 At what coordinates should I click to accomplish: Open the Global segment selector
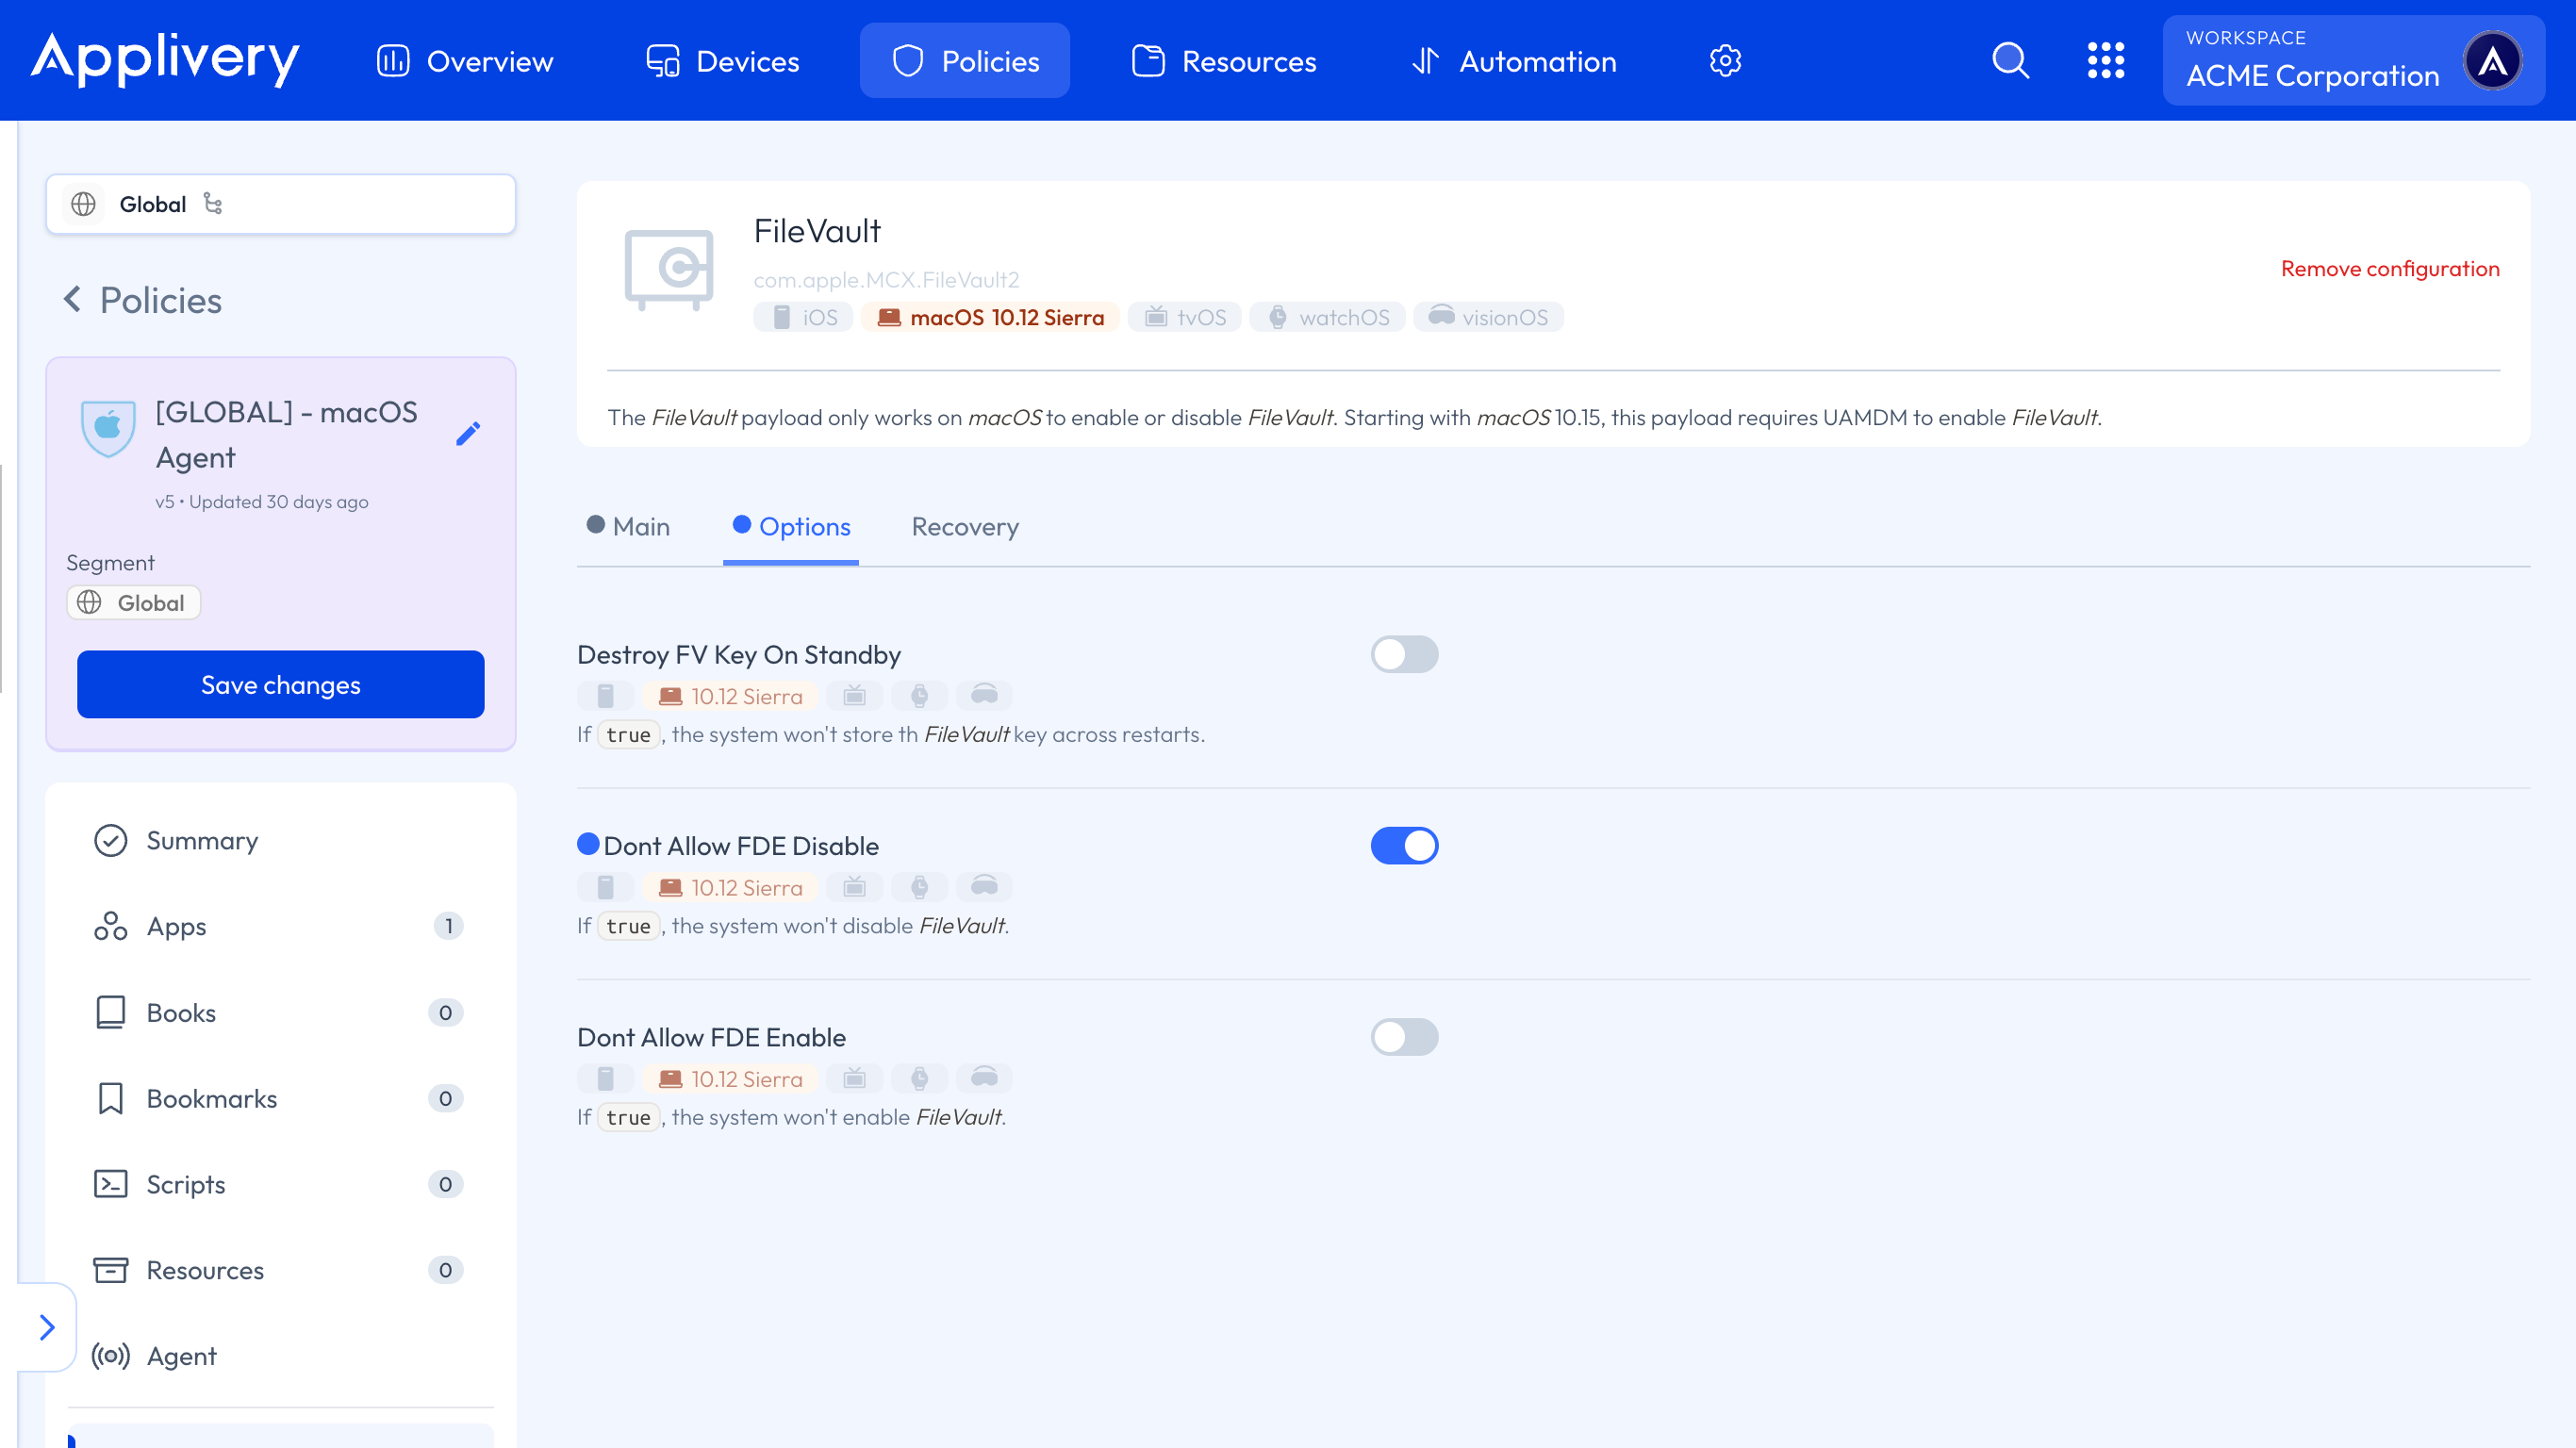pyautogui.click(x=280, y=204)
